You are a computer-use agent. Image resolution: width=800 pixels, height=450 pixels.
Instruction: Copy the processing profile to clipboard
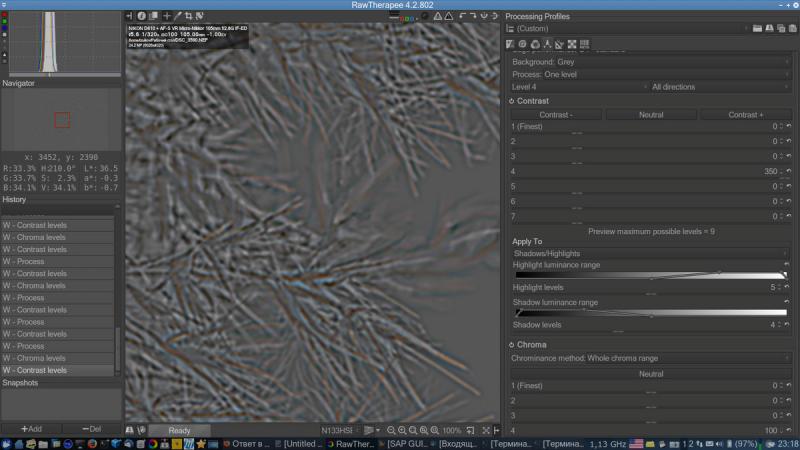coord(781,29)
